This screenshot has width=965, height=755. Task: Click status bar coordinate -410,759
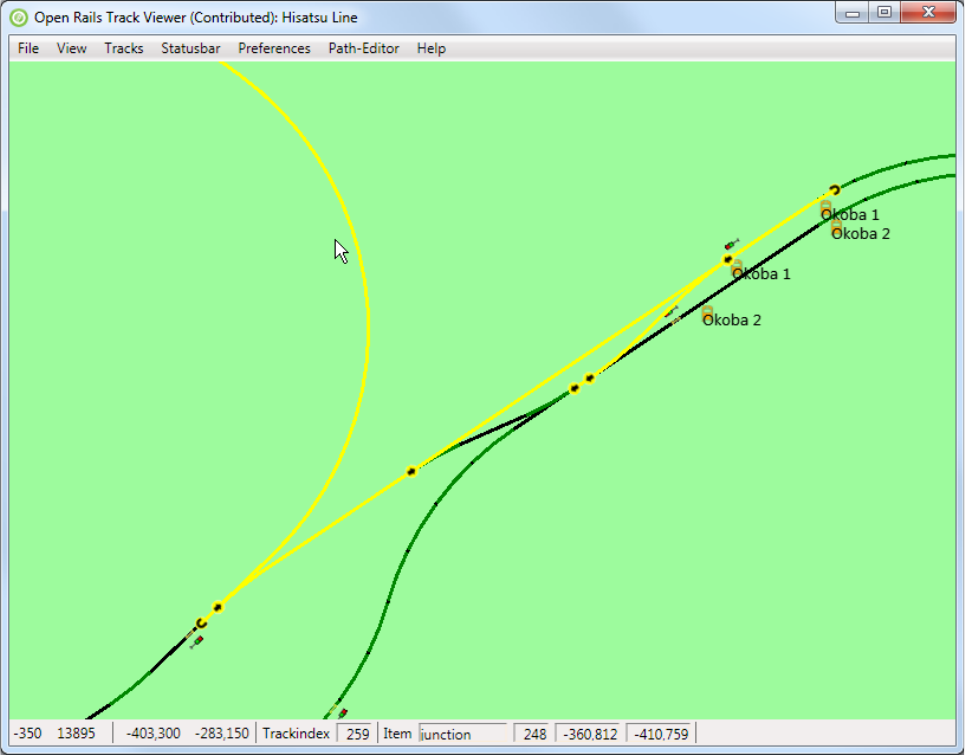[x=660, y=734]
